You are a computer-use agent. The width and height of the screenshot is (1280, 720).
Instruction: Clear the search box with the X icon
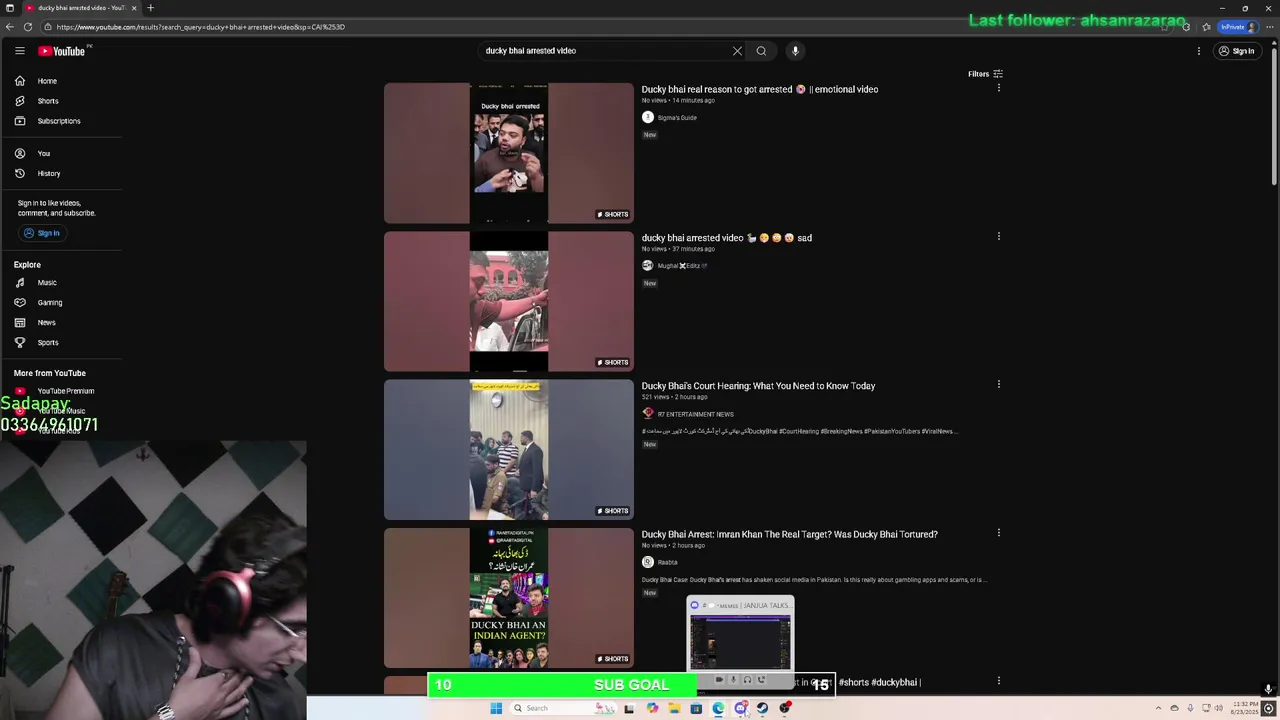(x=737, y=51)
